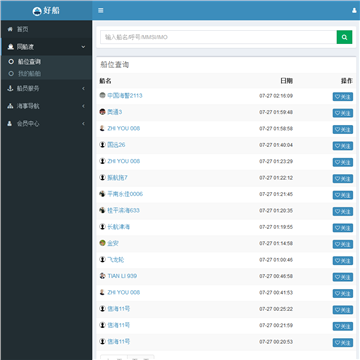
Task: Click the 好船 logo in header
Action: point(46,11)
